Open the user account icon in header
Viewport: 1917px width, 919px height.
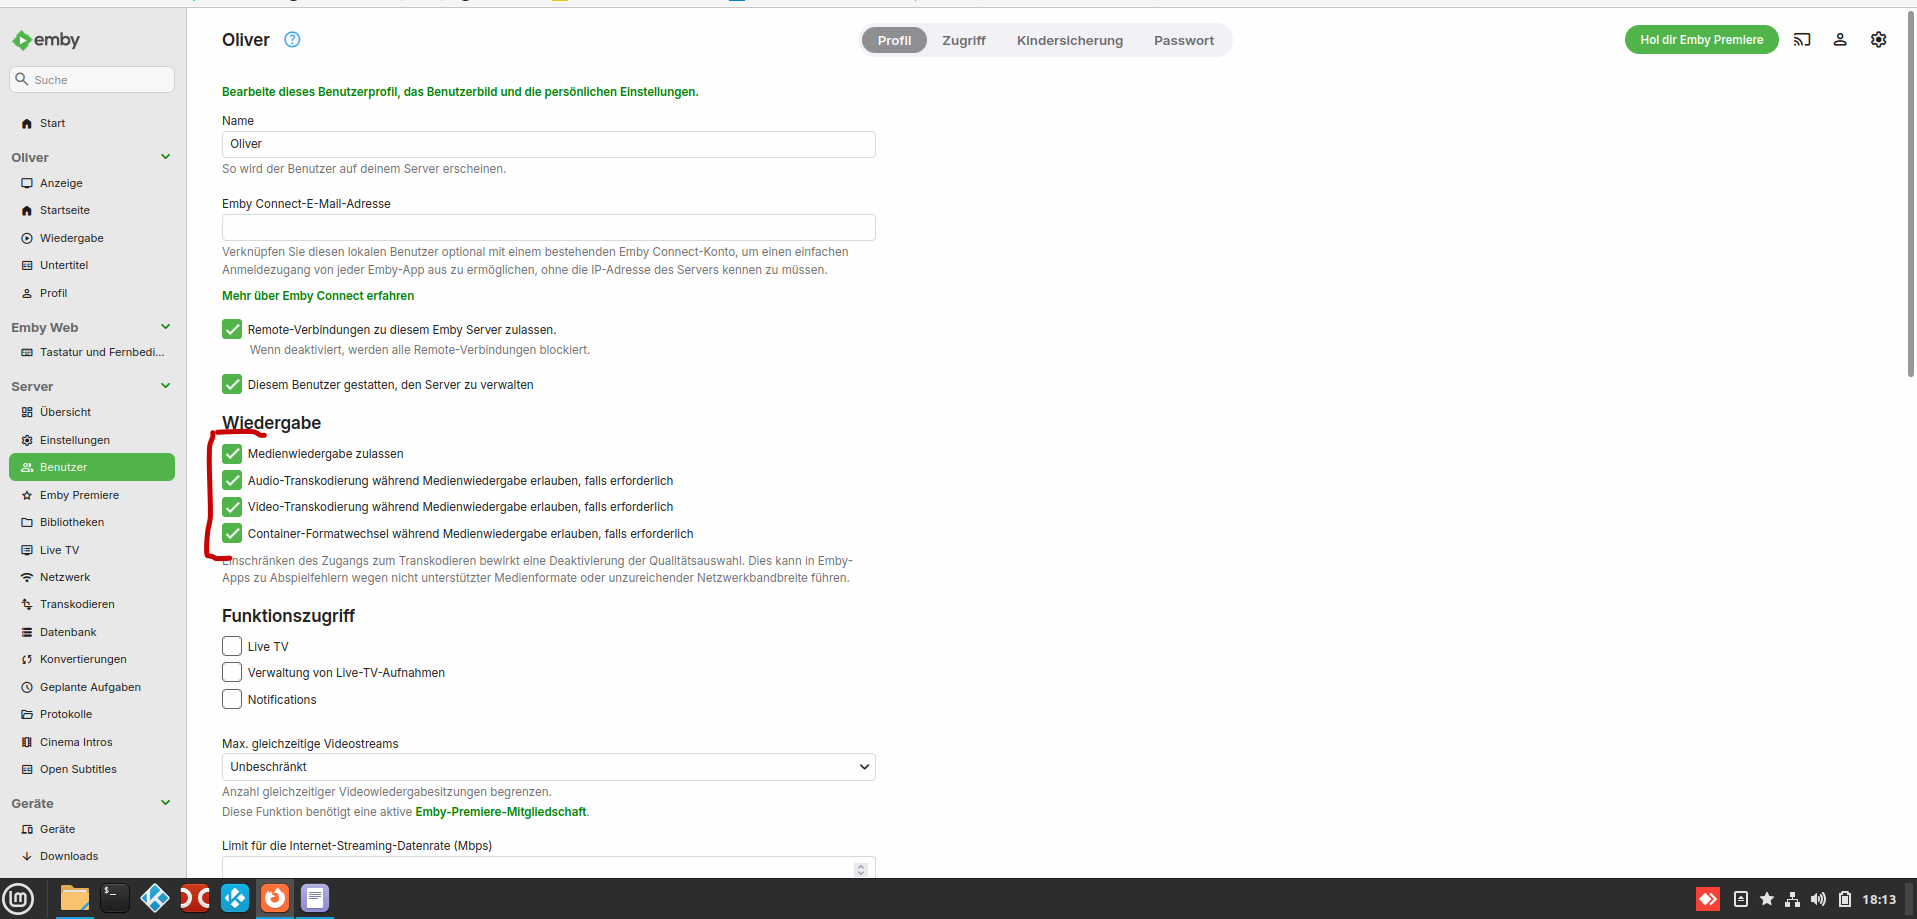pyautogui.click(x=1840, y=40)
